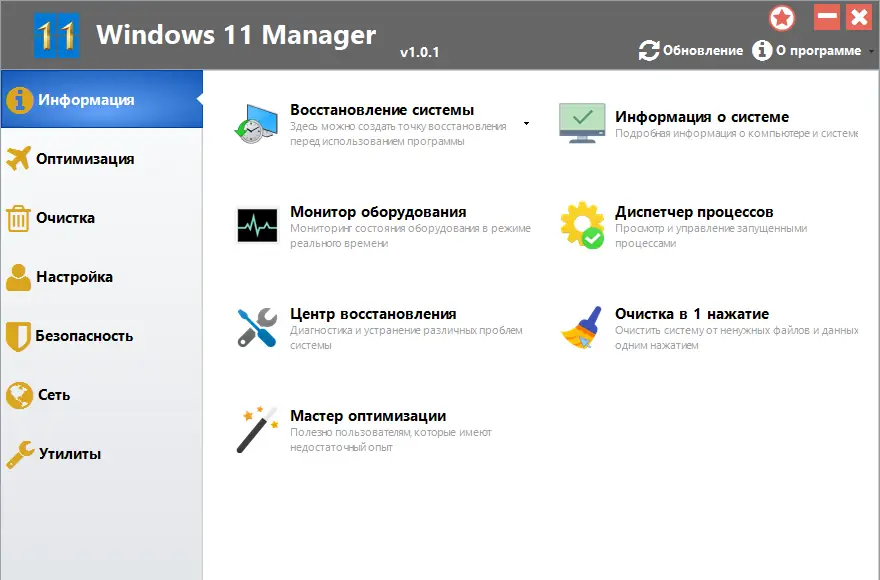
Task: Click the user silhouette icon for Настройка
Action: [19, 277]
